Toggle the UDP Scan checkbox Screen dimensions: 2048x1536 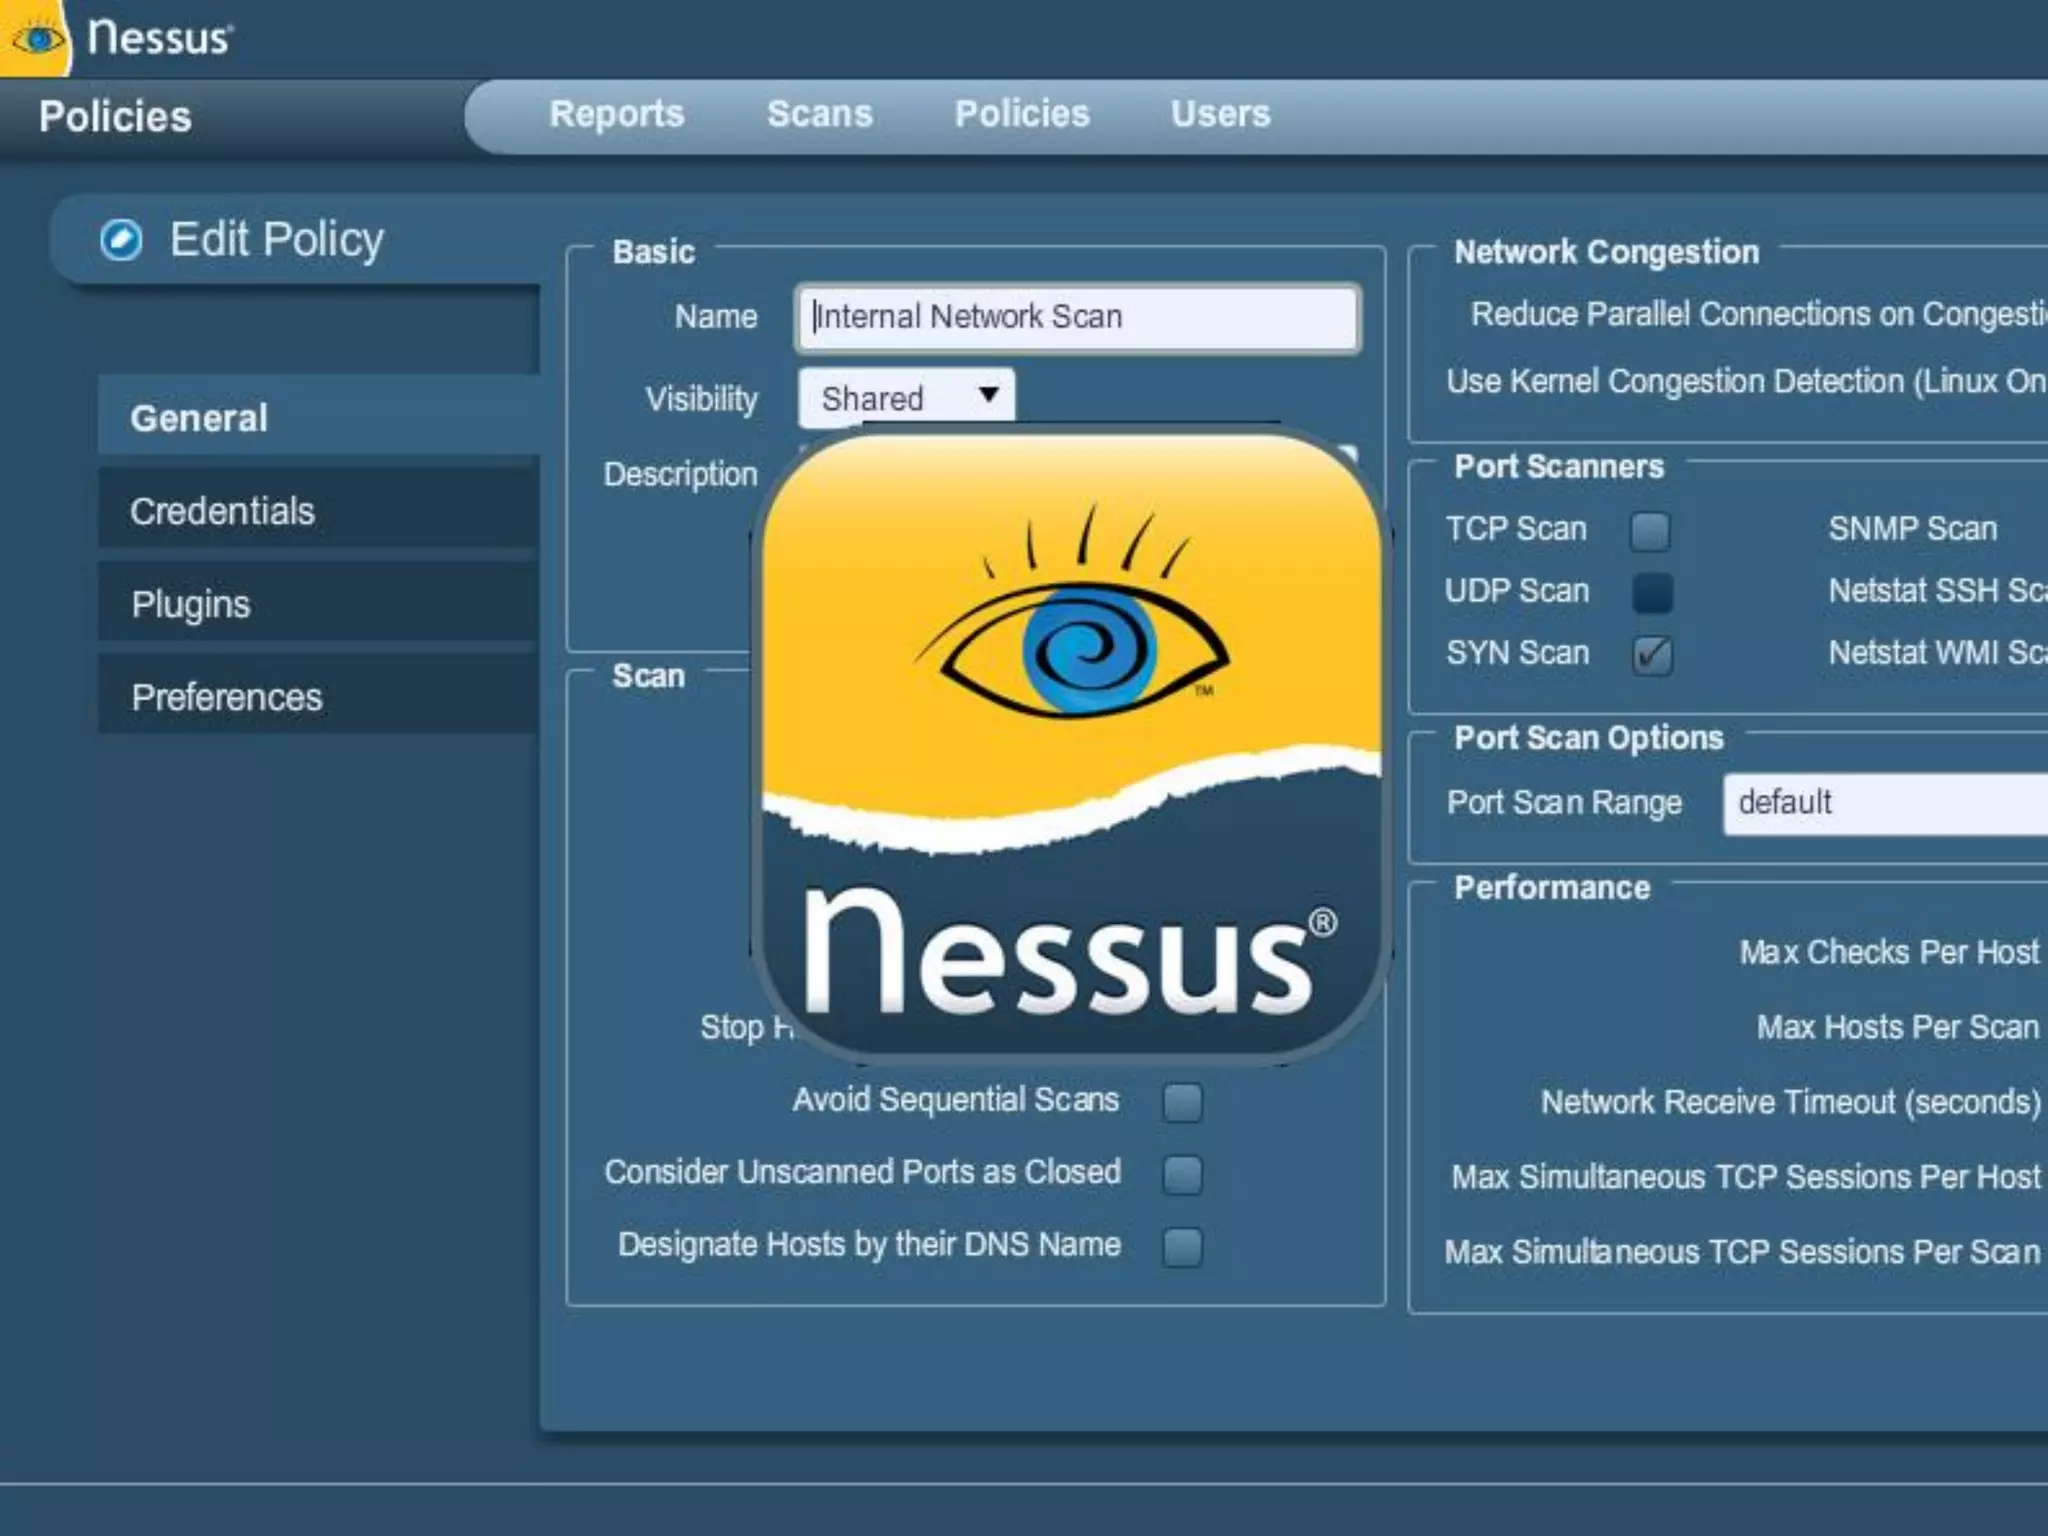1652,592
